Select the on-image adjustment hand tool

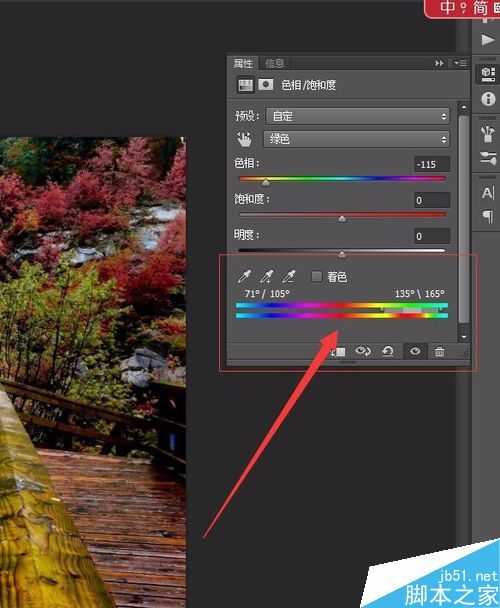click(244, 139)
